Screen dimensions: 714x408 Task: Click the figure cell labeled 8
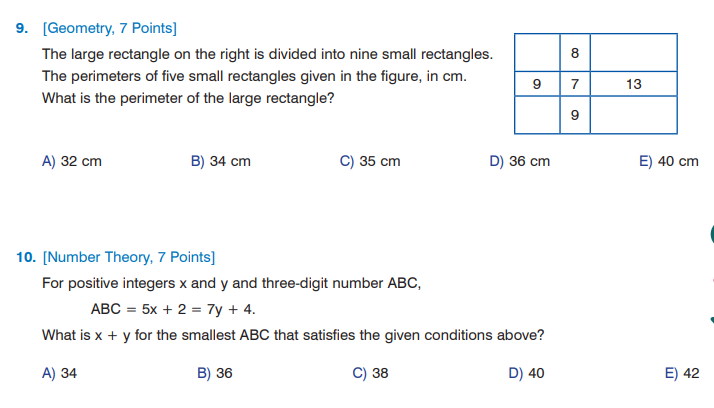(574, 52)
